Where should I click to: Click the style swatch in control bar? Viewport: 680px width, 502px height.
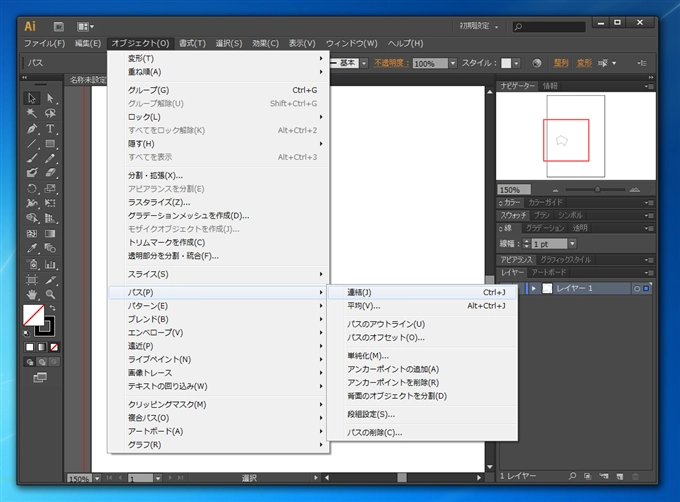506,63
